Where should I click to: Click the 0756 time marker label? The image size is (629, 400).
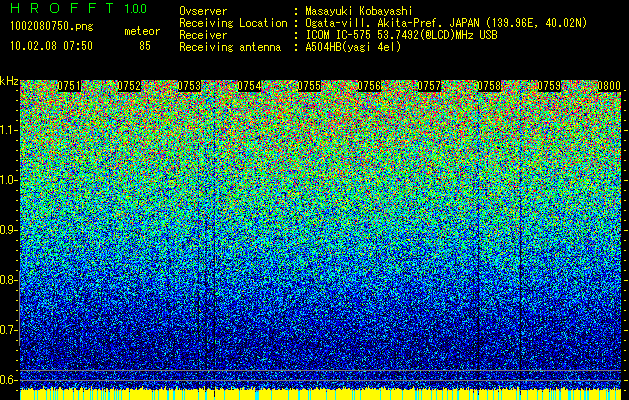point(369,86)
